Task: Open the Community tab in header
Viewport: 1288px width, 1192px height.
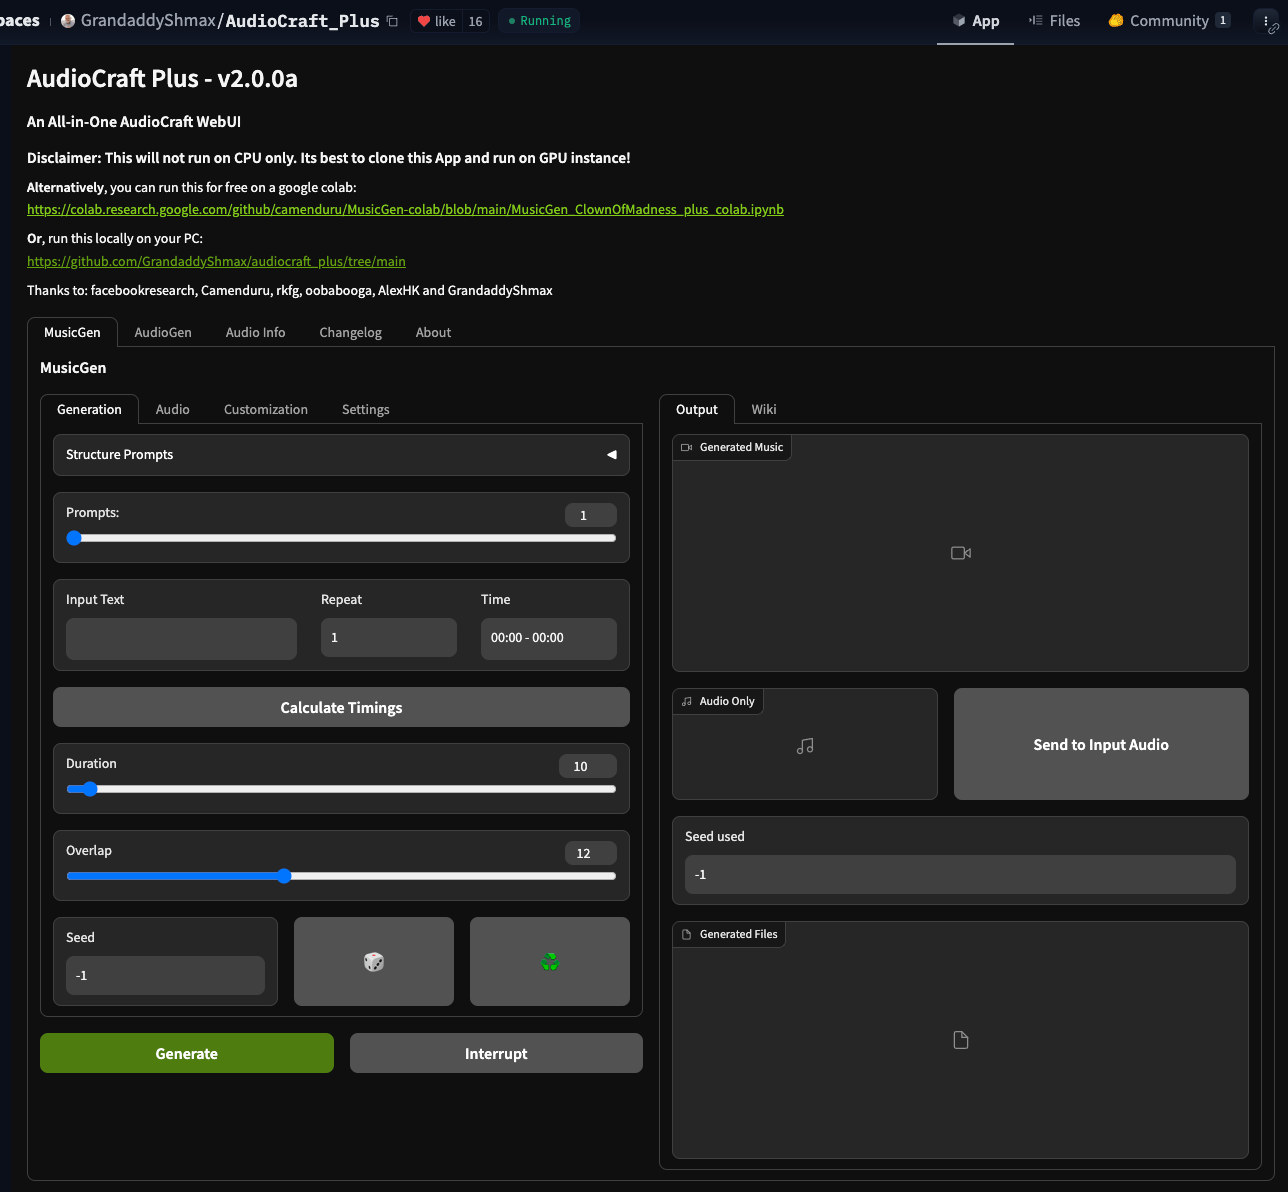Action: coord(1168,21)
